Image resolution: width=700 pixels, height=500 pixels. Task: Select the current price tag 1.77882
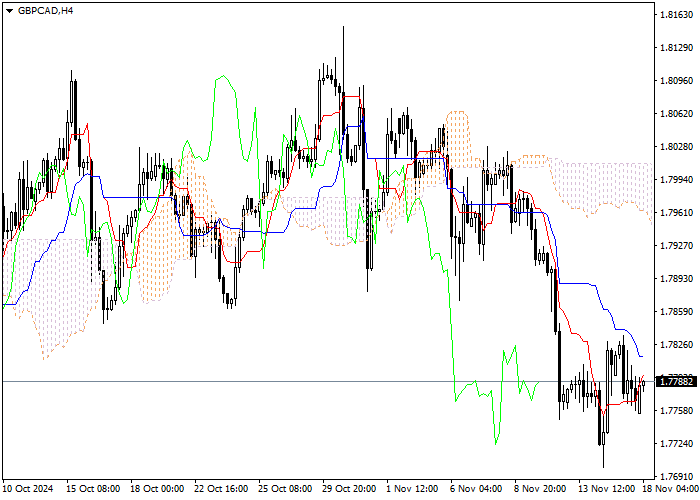[676, 382]
